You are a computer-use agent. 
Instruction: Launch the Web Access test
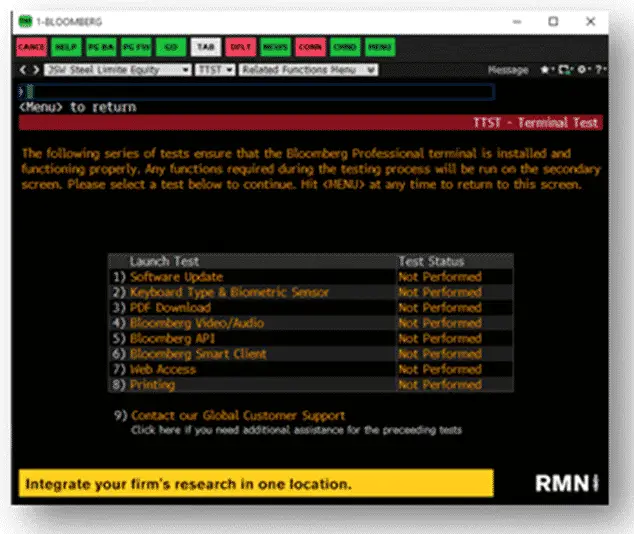[x=163, y=369]
